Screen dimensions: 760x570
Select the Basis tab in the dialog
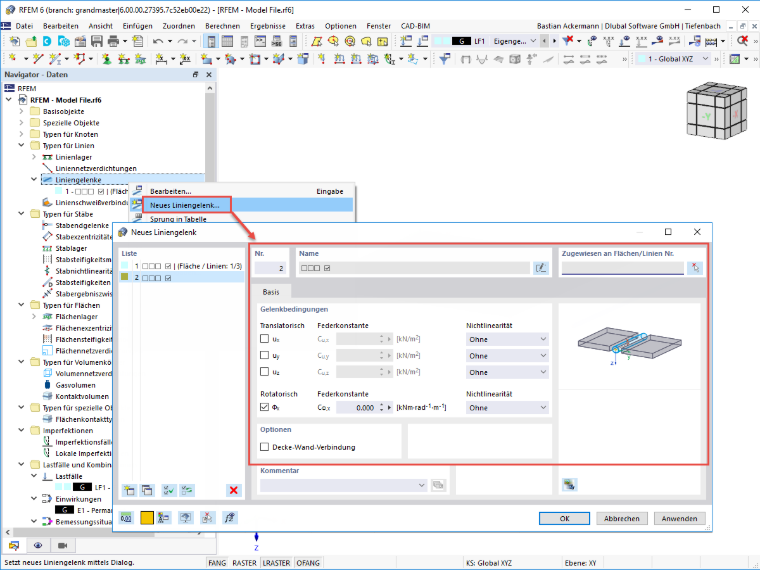click(271, 292)
